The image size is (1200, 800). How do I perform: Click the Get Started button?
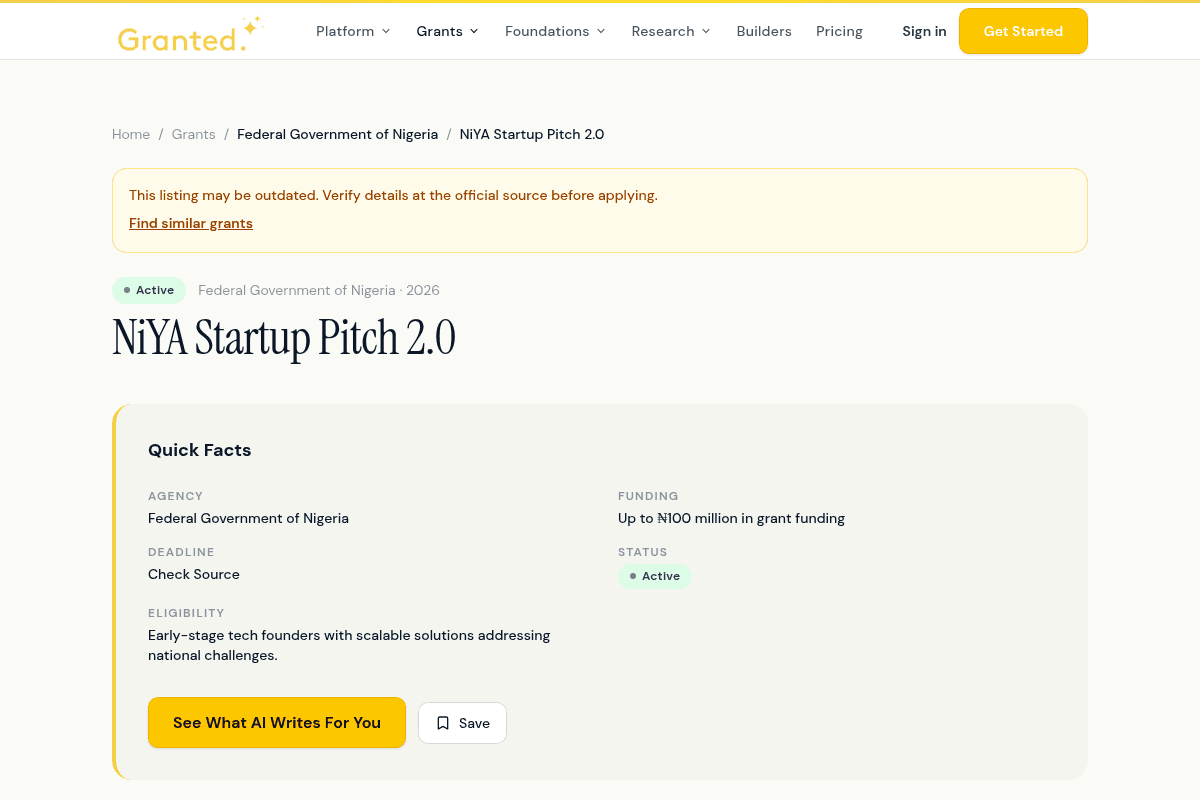pos(1023,31)
